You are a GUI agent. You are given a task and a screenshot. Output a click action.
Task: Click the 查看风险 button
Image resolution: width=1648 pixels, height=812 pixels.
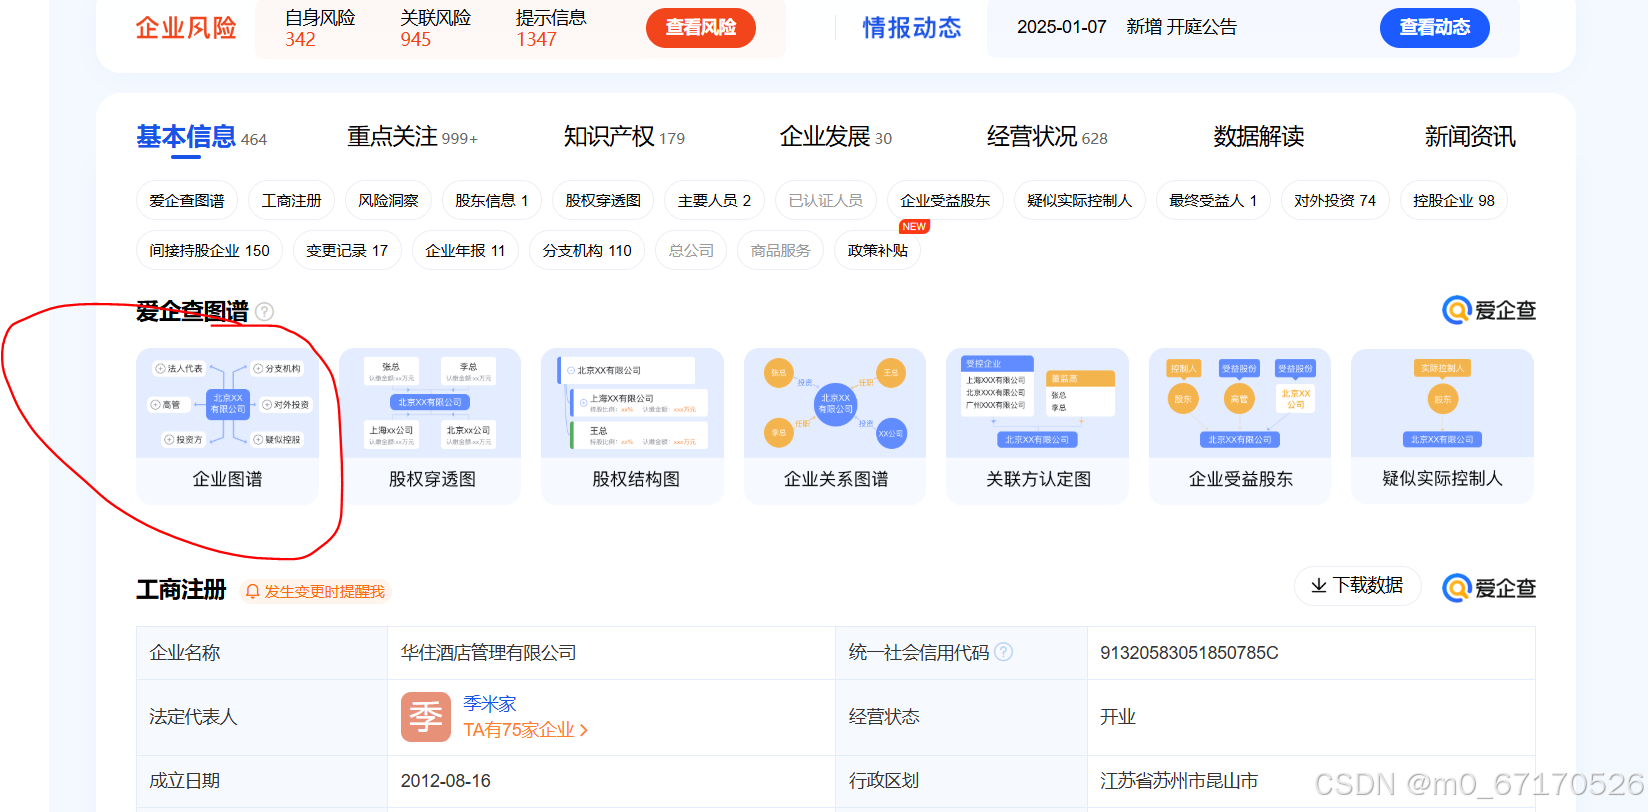point(701,27)
